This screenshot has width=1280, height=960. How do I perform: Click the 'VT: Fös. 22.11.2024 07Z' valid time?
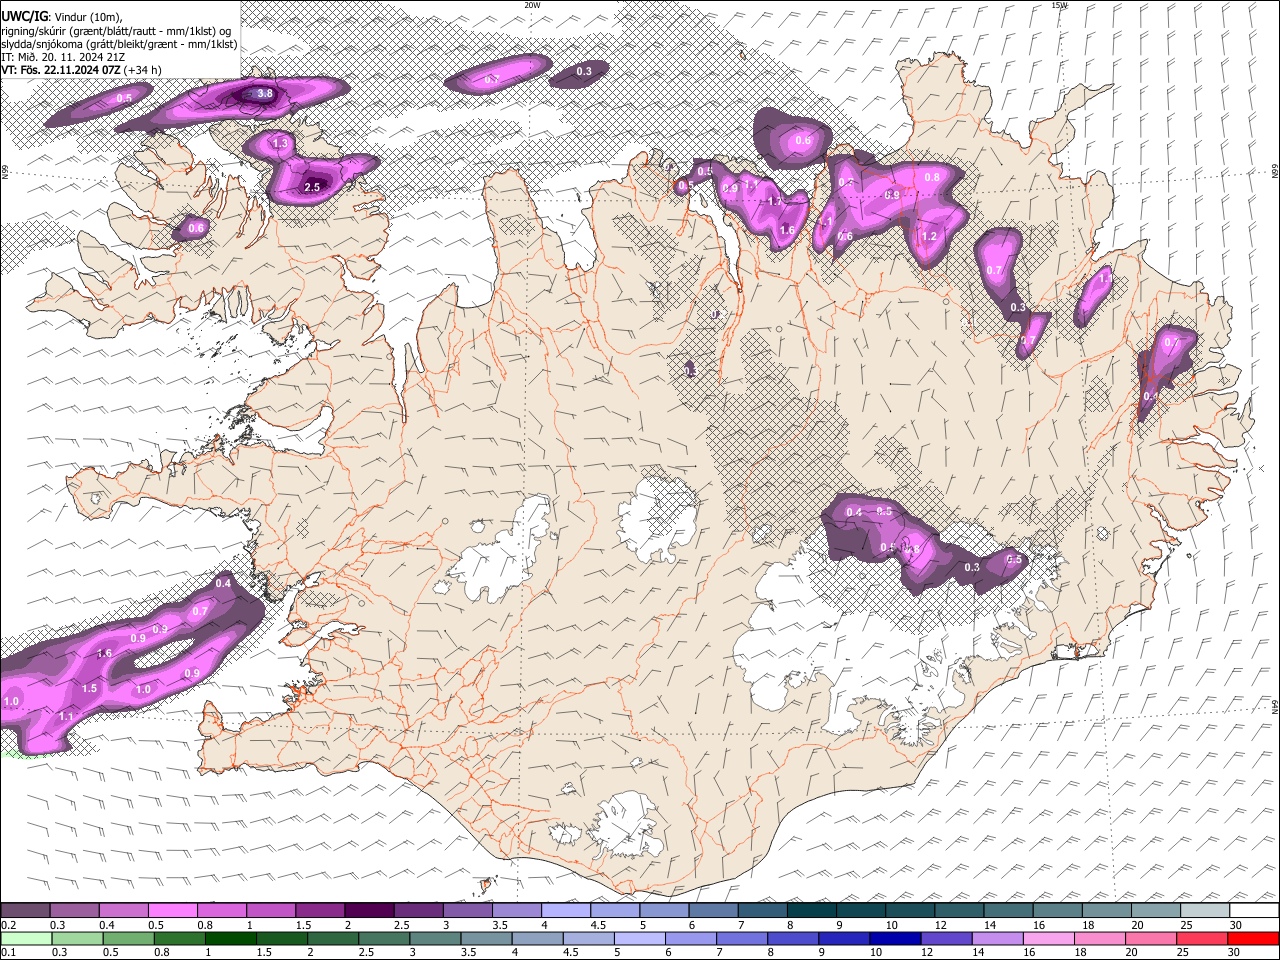pyautogui.click(x=61, y=70)
